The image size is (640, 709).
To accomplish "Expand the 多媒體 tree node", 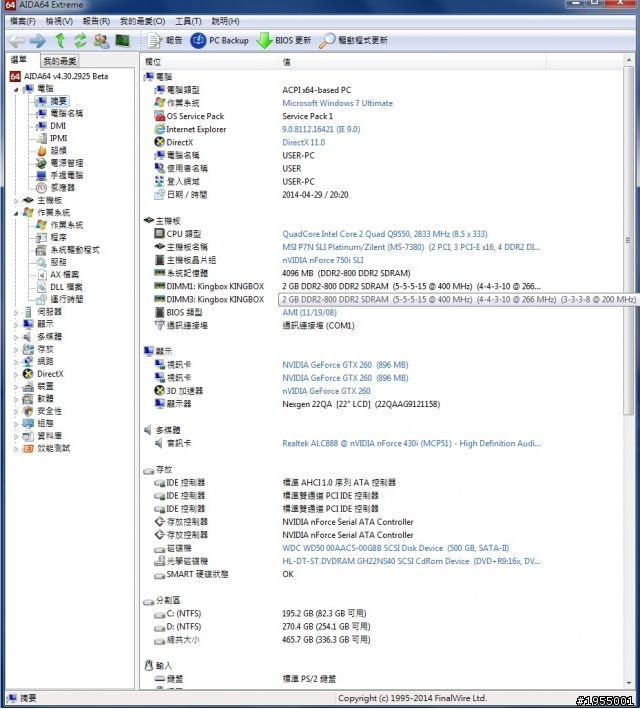I will pos(16,337).
